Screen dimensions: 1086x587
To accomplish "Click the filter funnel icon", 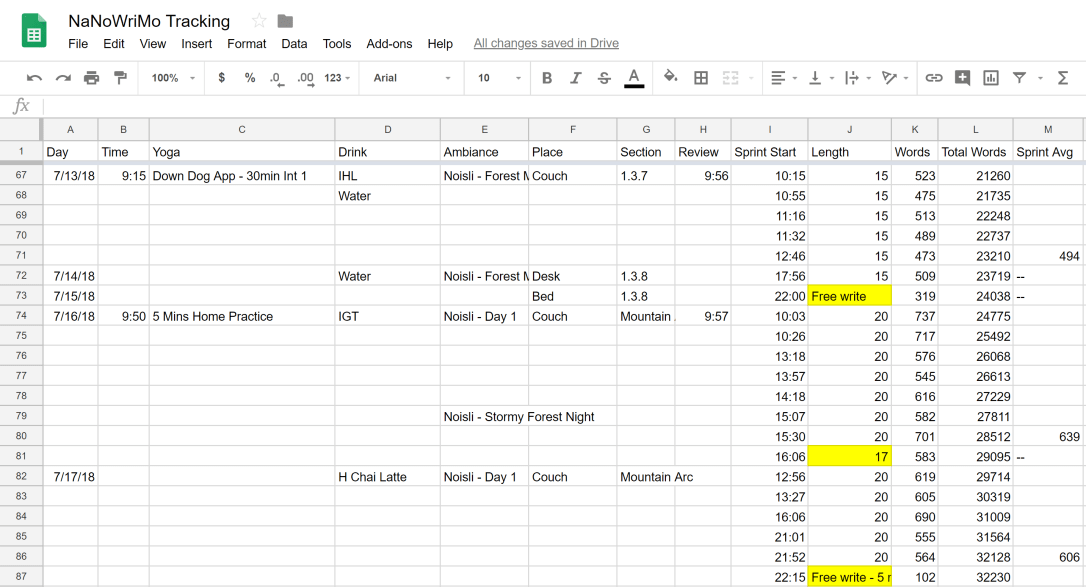I will point(1019,78).
